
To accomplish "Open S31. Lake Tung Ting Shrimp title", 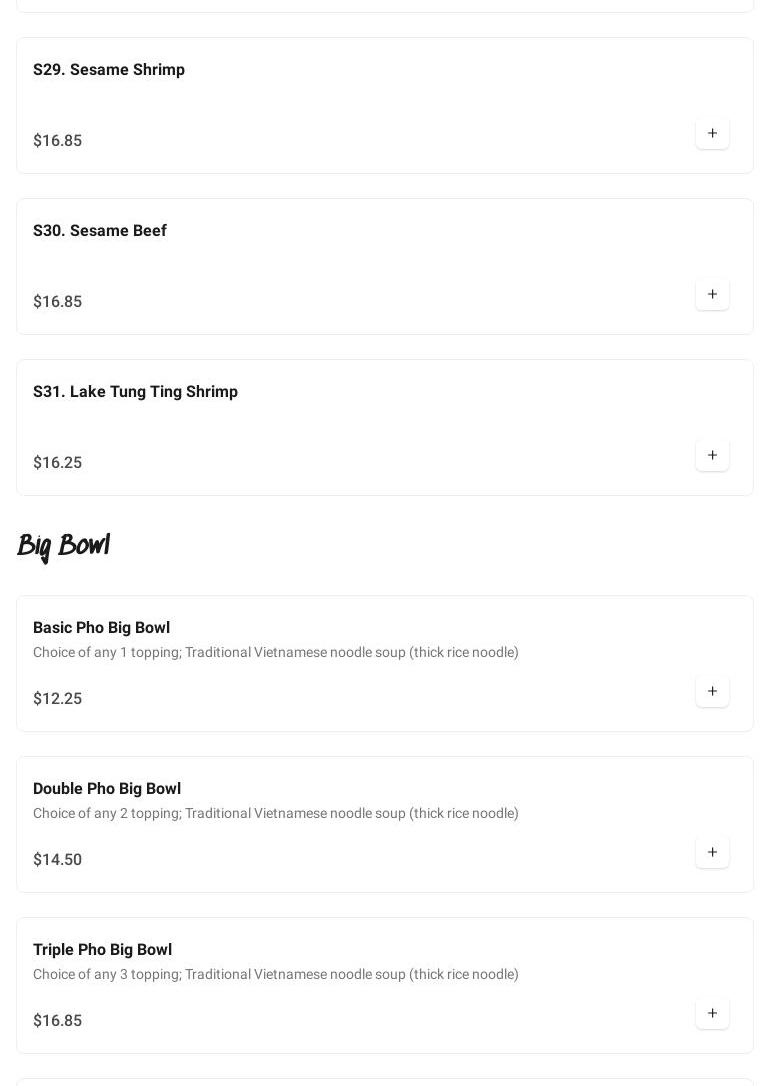I will point(135,392).
